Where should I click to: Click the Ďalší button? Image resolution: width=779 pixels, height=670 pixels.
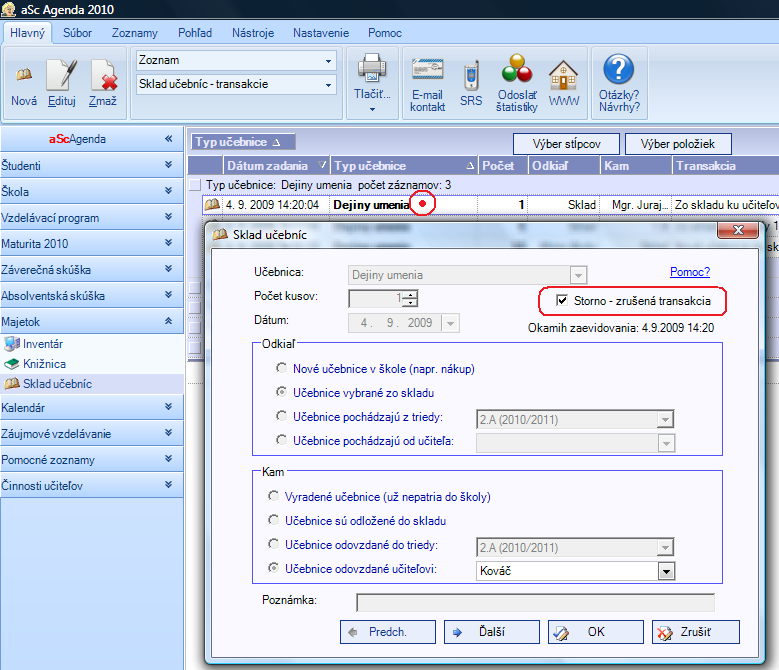click(491, 632)
